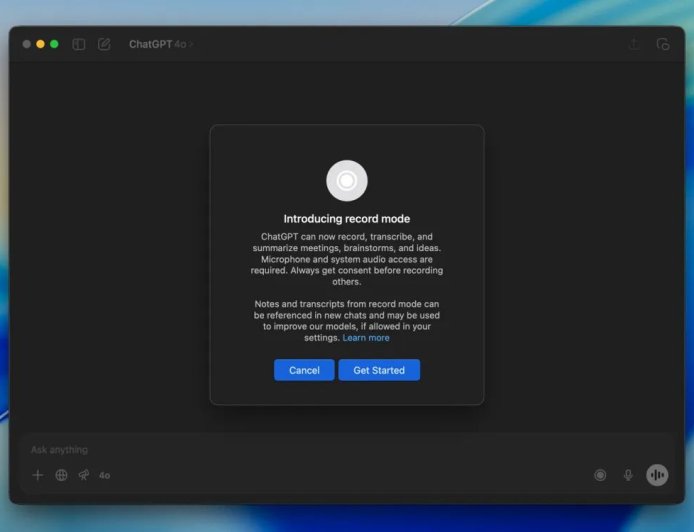Launch voice mode with waveform button
Viewport: 694px width, 532px height.
657,475
